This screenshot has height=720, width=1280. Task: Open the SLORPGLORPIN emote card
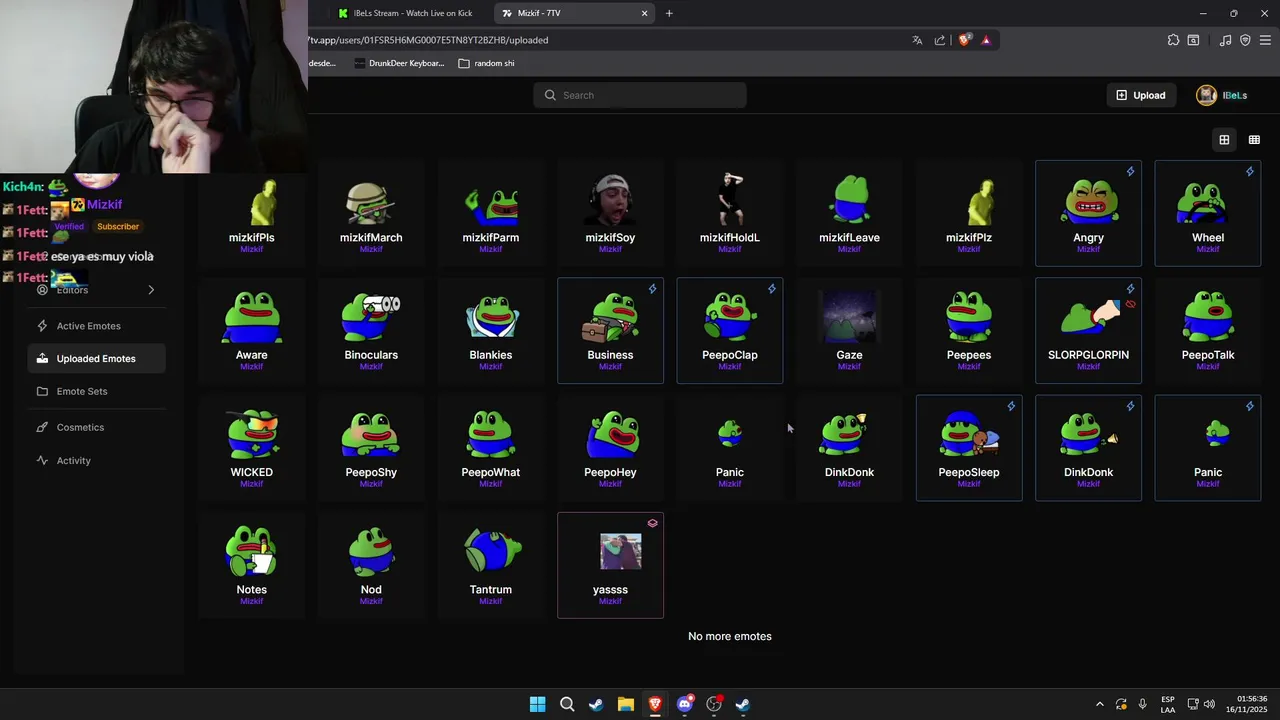(x=1088, y=330)
